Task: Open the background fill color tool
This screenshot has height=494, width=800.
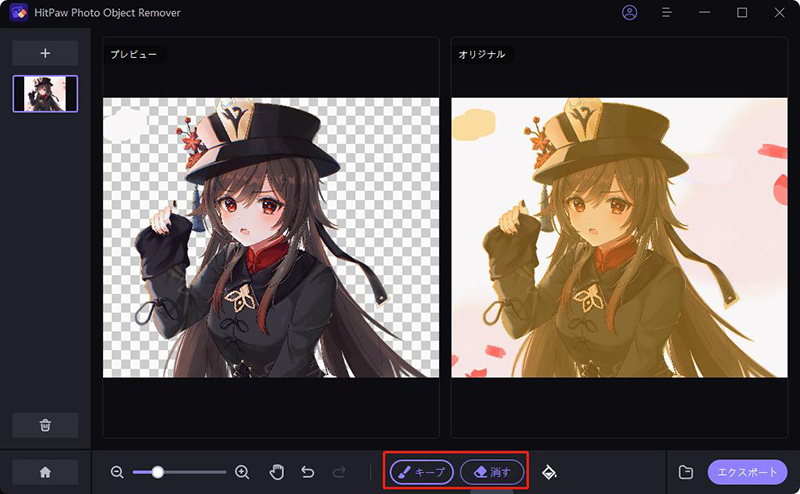Action: coord(549,472)
